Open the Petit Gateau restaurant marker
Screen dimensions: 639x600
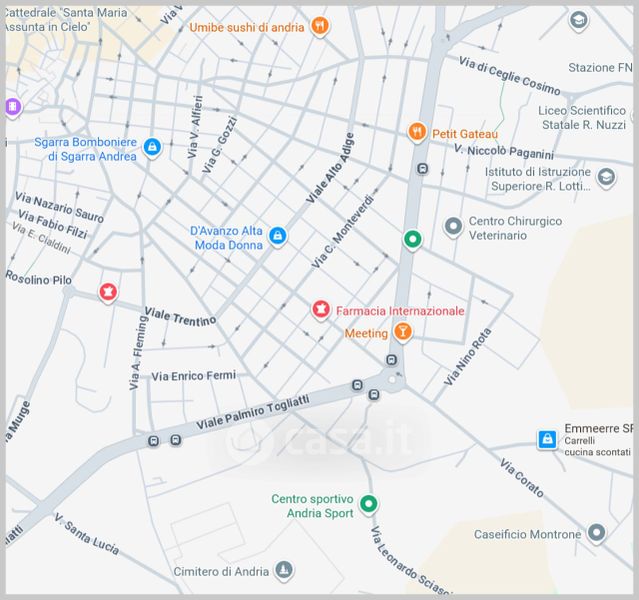coord(417,132)
